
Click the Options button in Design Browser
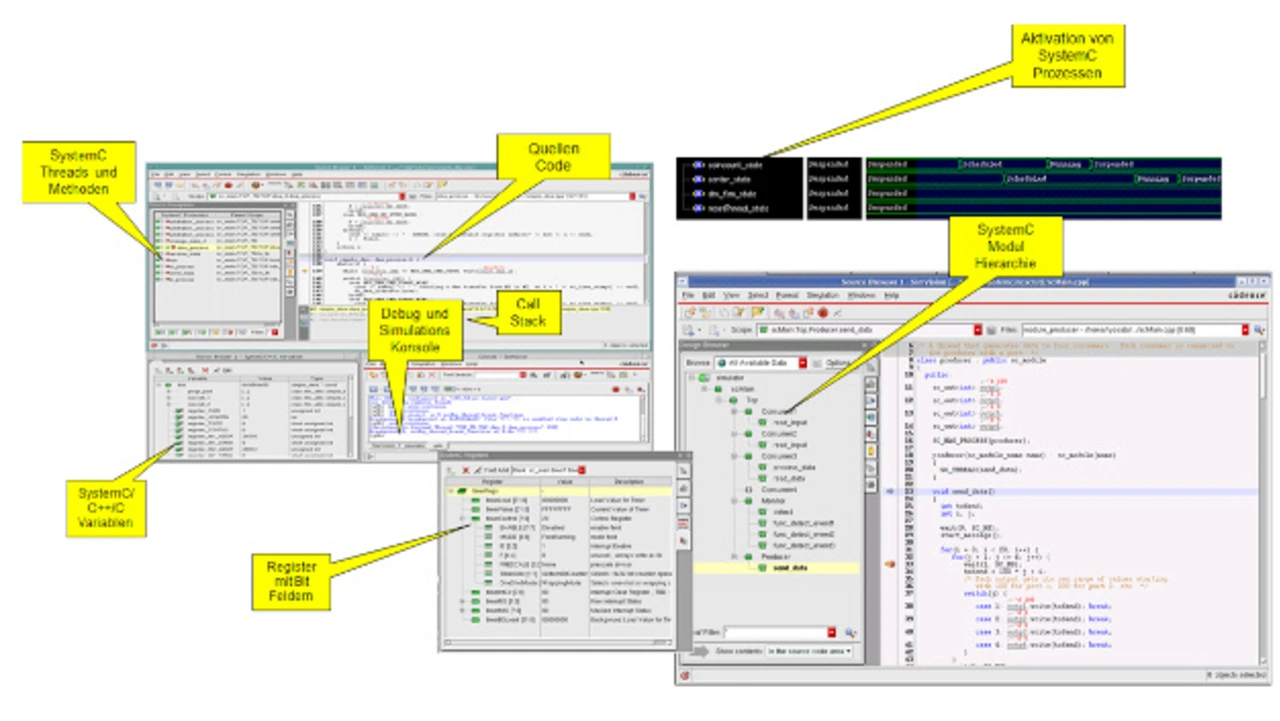coord(836,363)
